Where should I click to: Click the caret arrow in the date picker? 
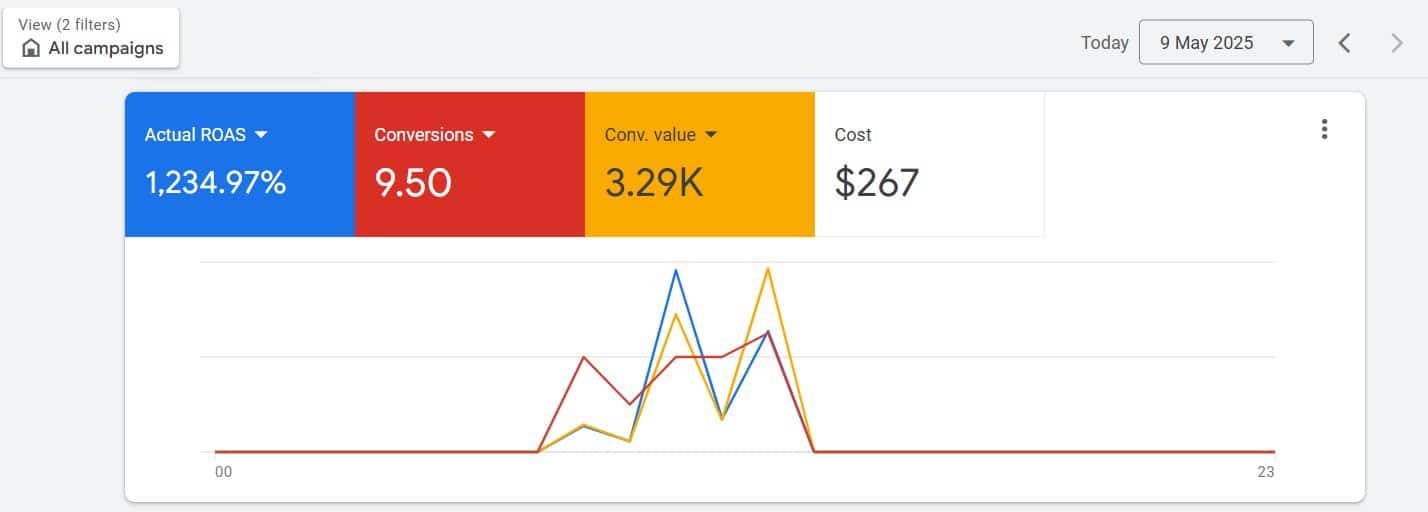(1288, 43)
